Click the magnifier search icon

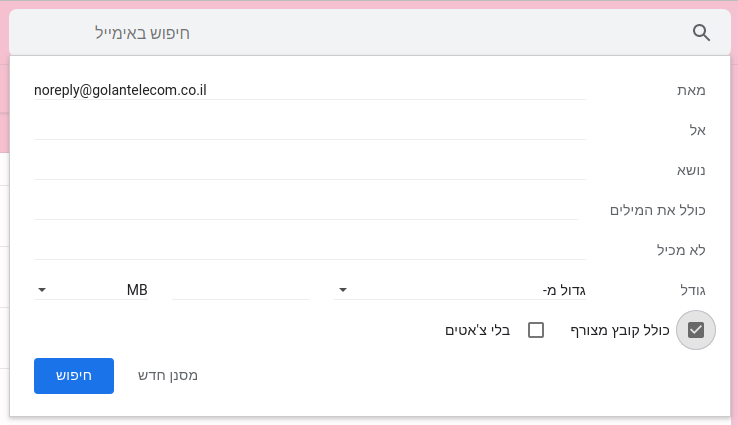click(x=701, y=33)
